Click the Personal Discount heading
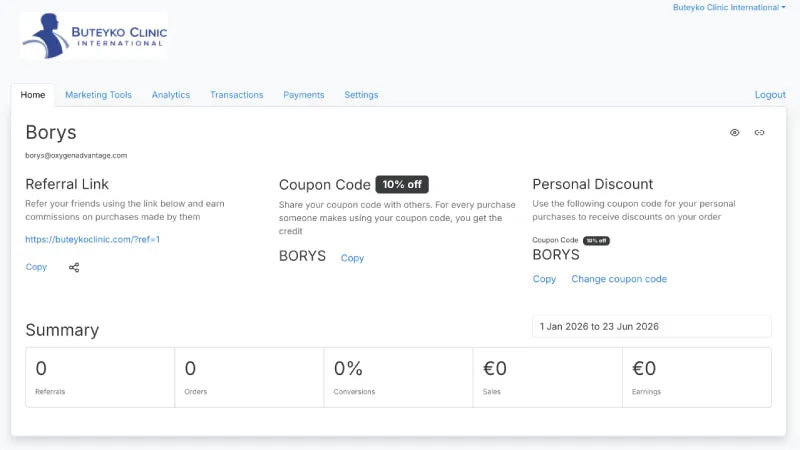Image resolution: width=800 pixels, height=450 pixels. point(593,184)
